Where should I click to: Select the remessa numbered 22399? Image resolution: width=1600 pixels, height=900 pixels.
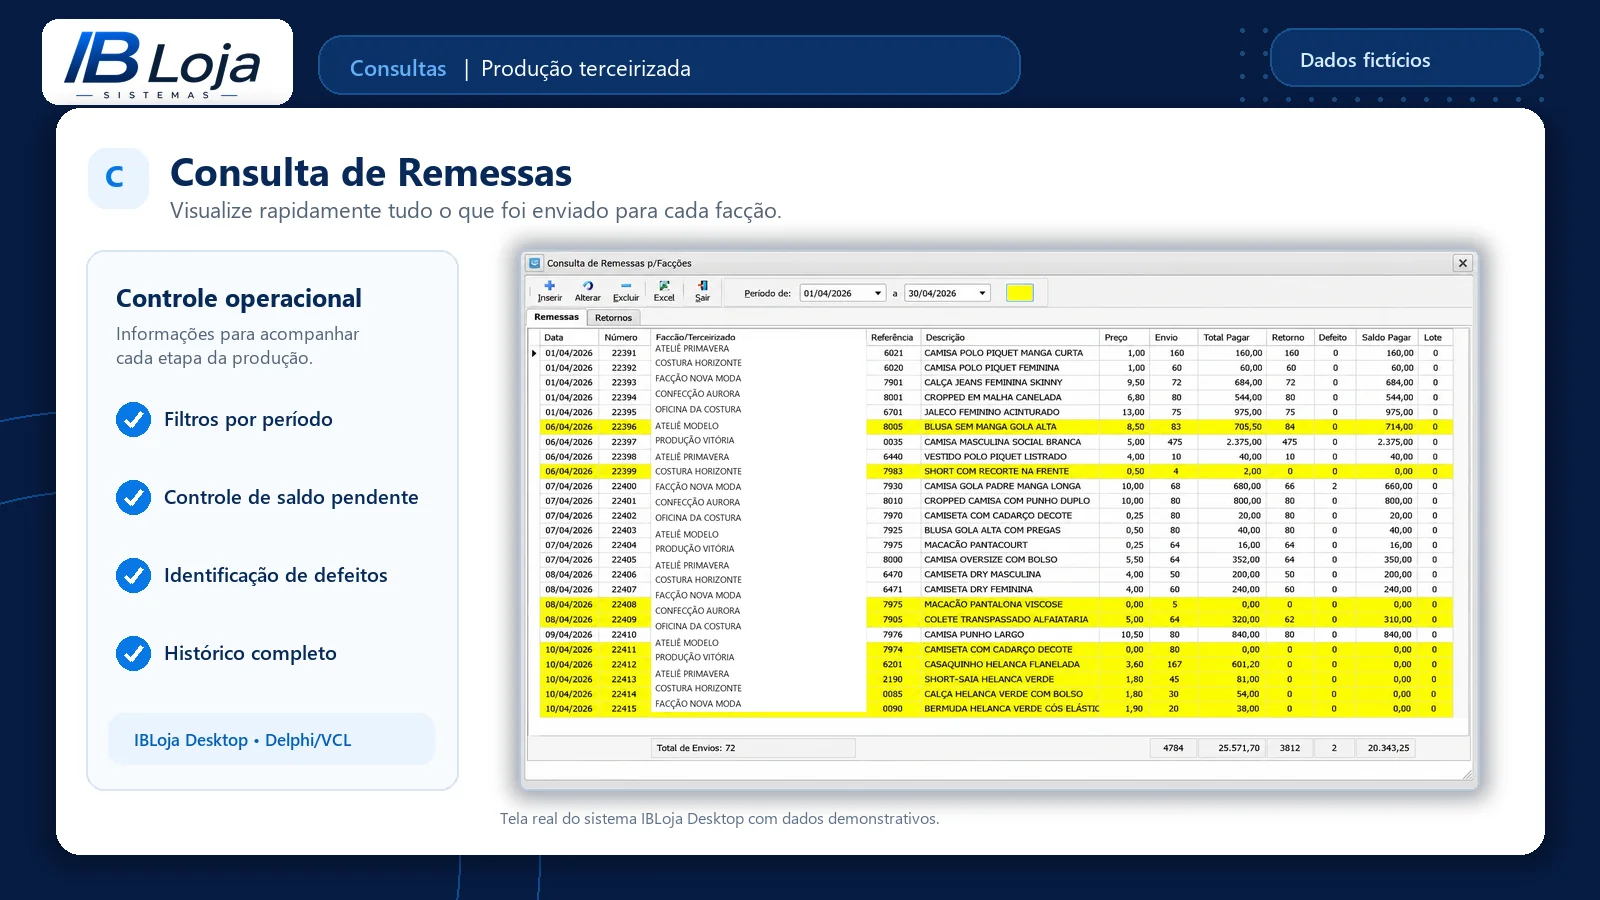995,471
